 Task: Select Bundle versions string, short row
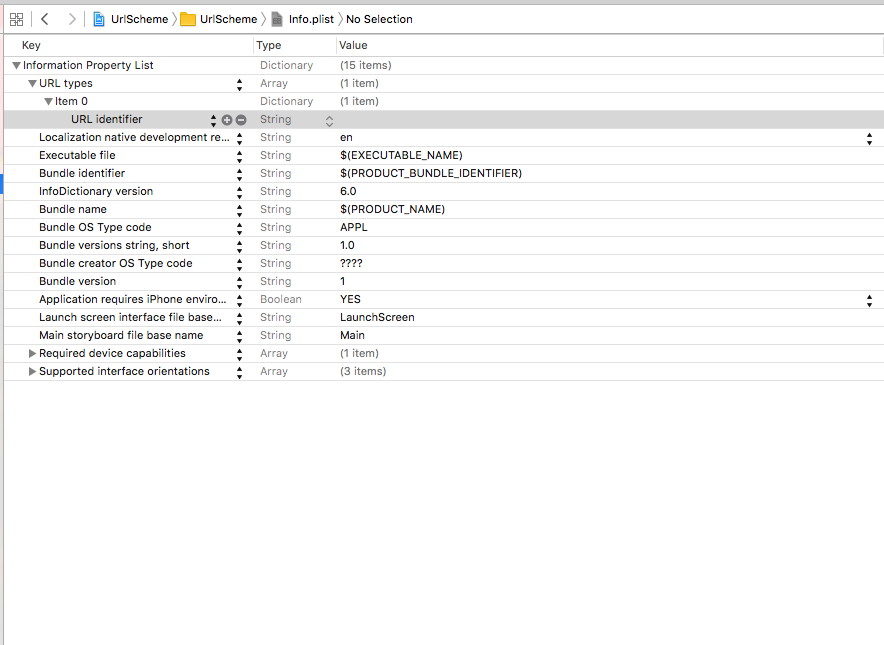[444, 246]
